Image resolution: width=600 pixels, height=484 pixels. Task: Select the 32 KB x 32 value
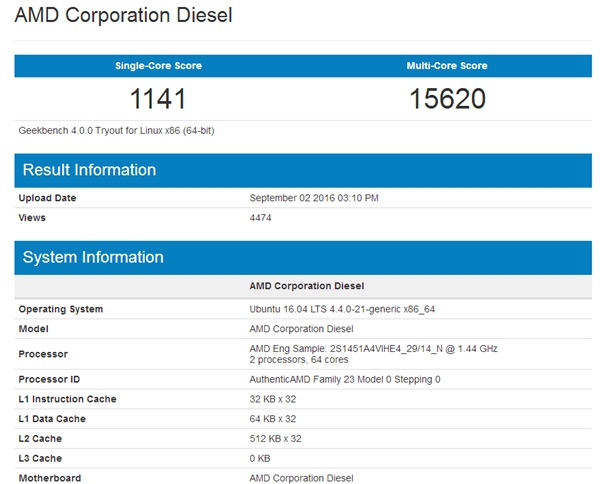tap(273, 399)
